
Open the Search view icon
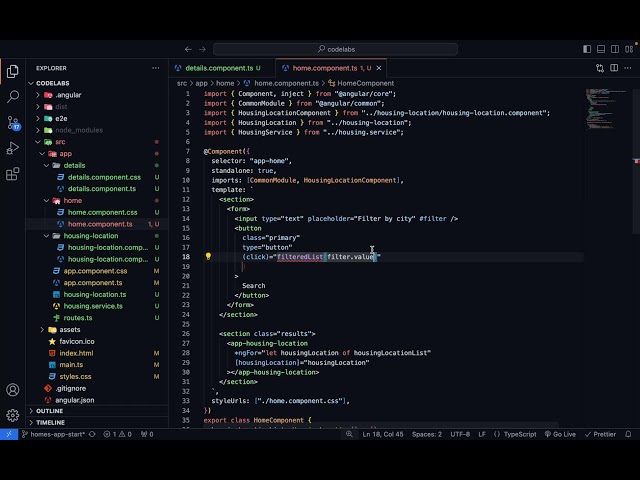13,97
